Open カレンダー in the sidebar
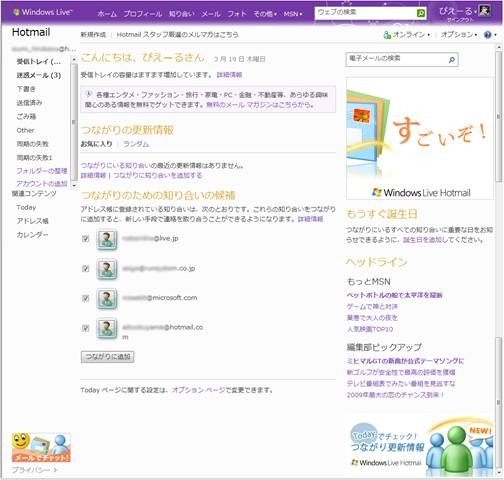 (x=32, y=235)
